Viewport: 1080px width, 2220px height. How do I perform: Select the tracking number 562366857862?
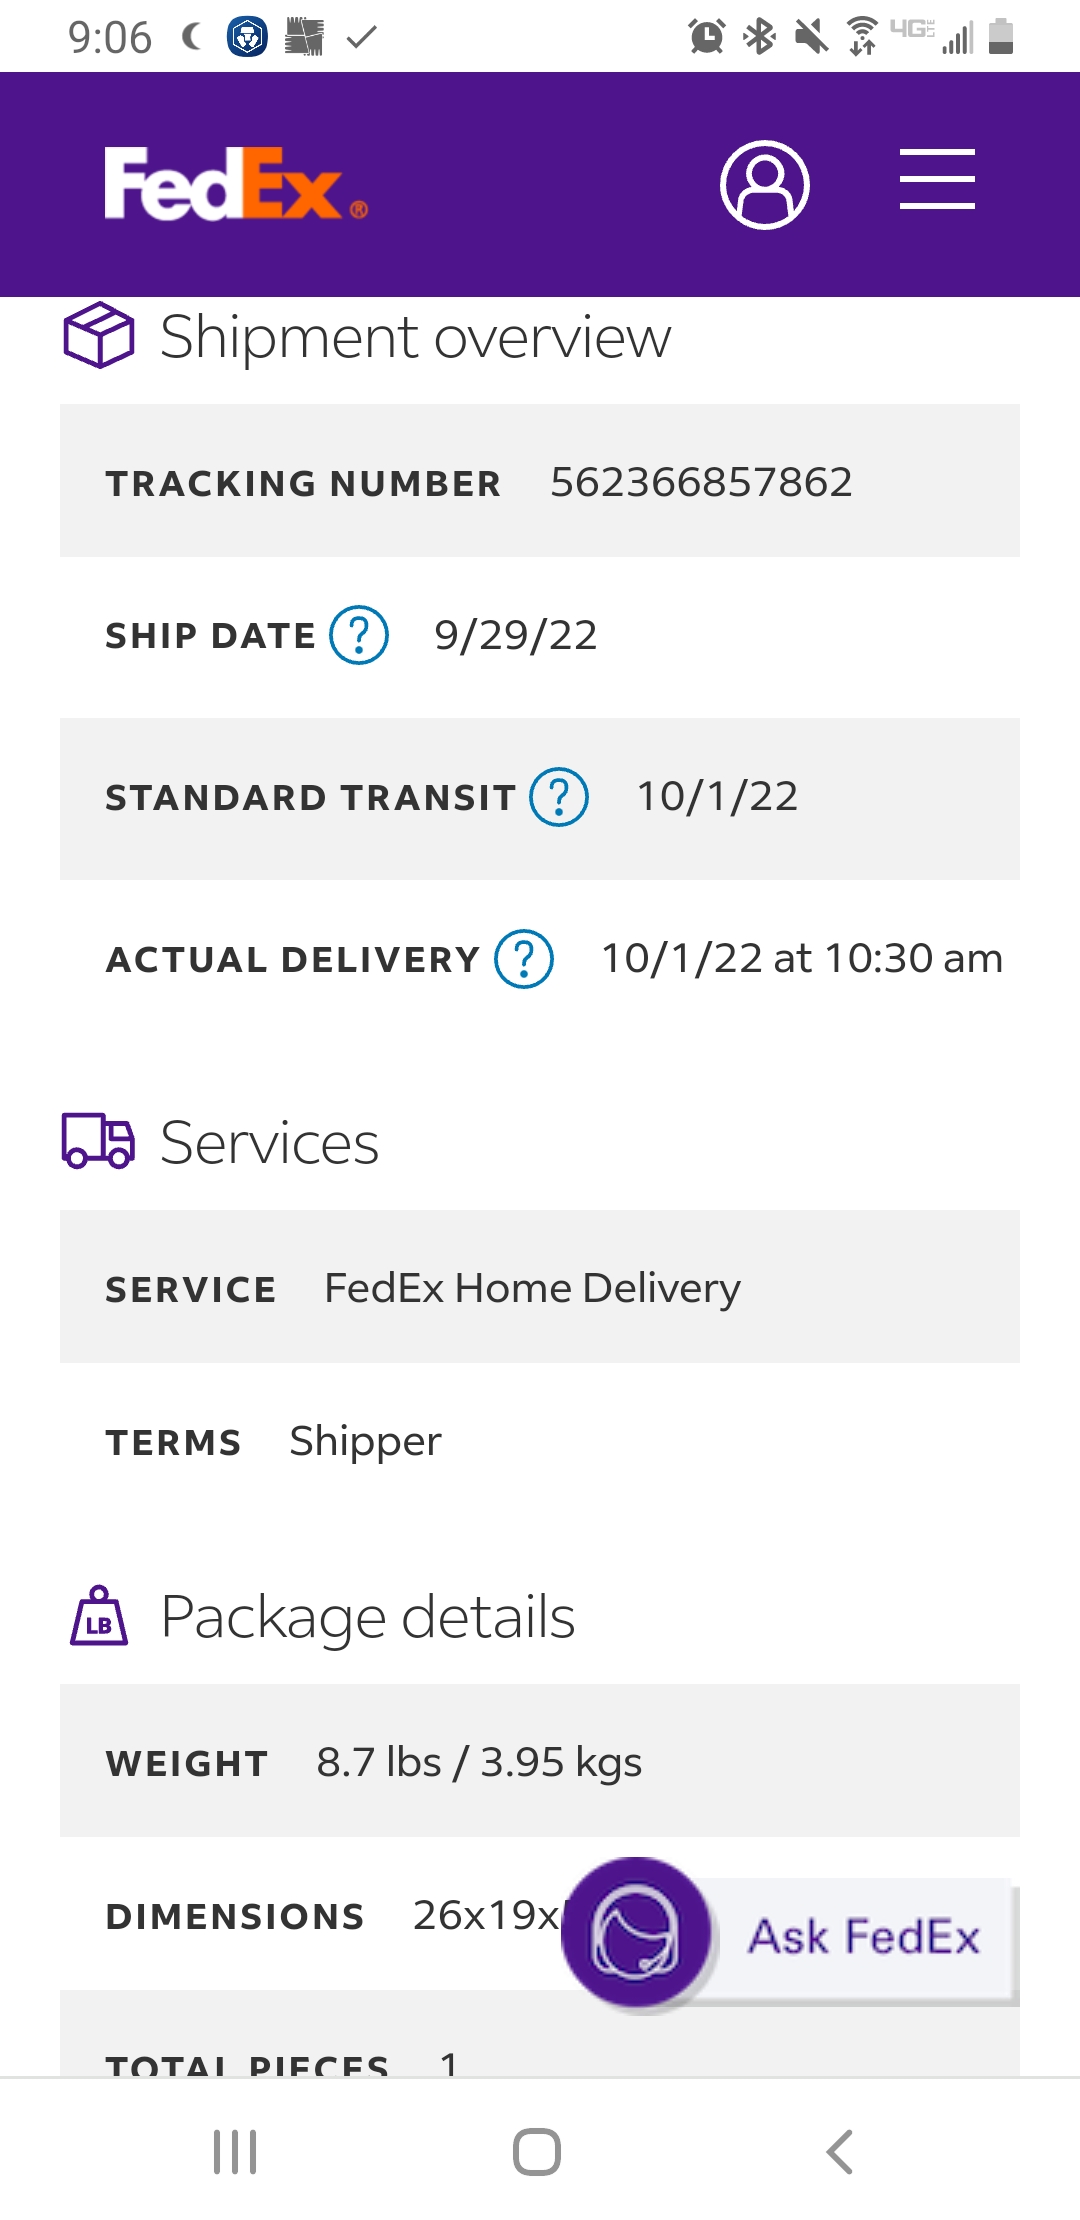702,483
